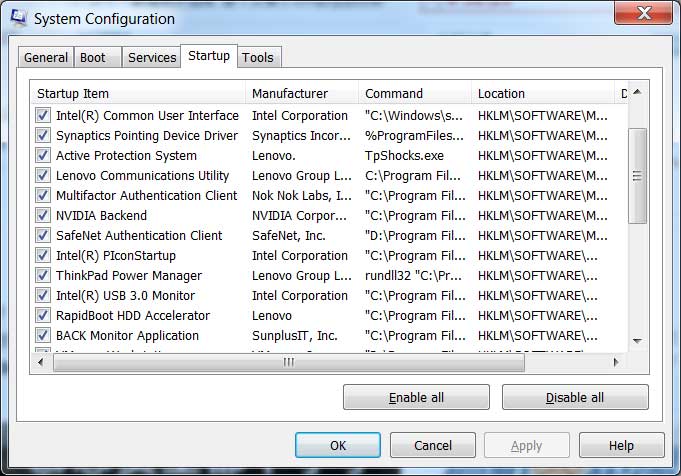
Task: Click the Cancel button
Action: (x=433, y=445)
